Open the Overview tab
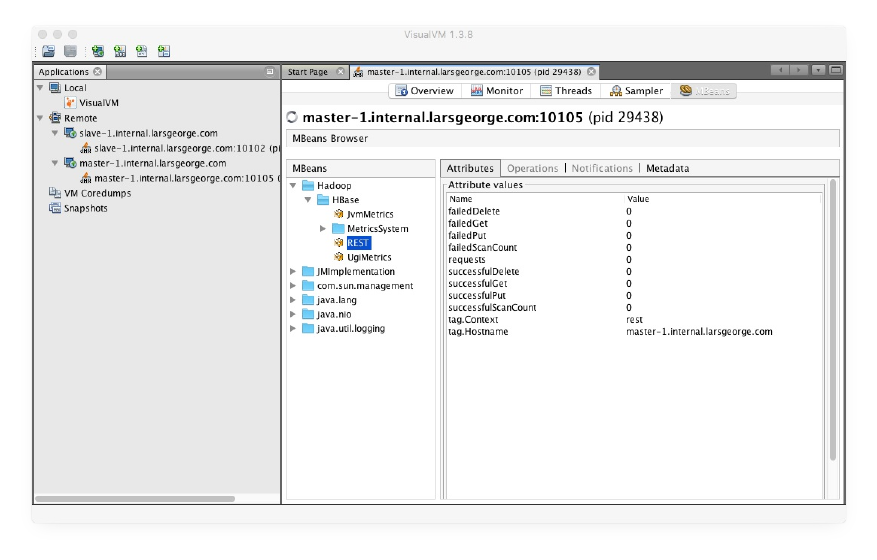 (x=425, y=91)
